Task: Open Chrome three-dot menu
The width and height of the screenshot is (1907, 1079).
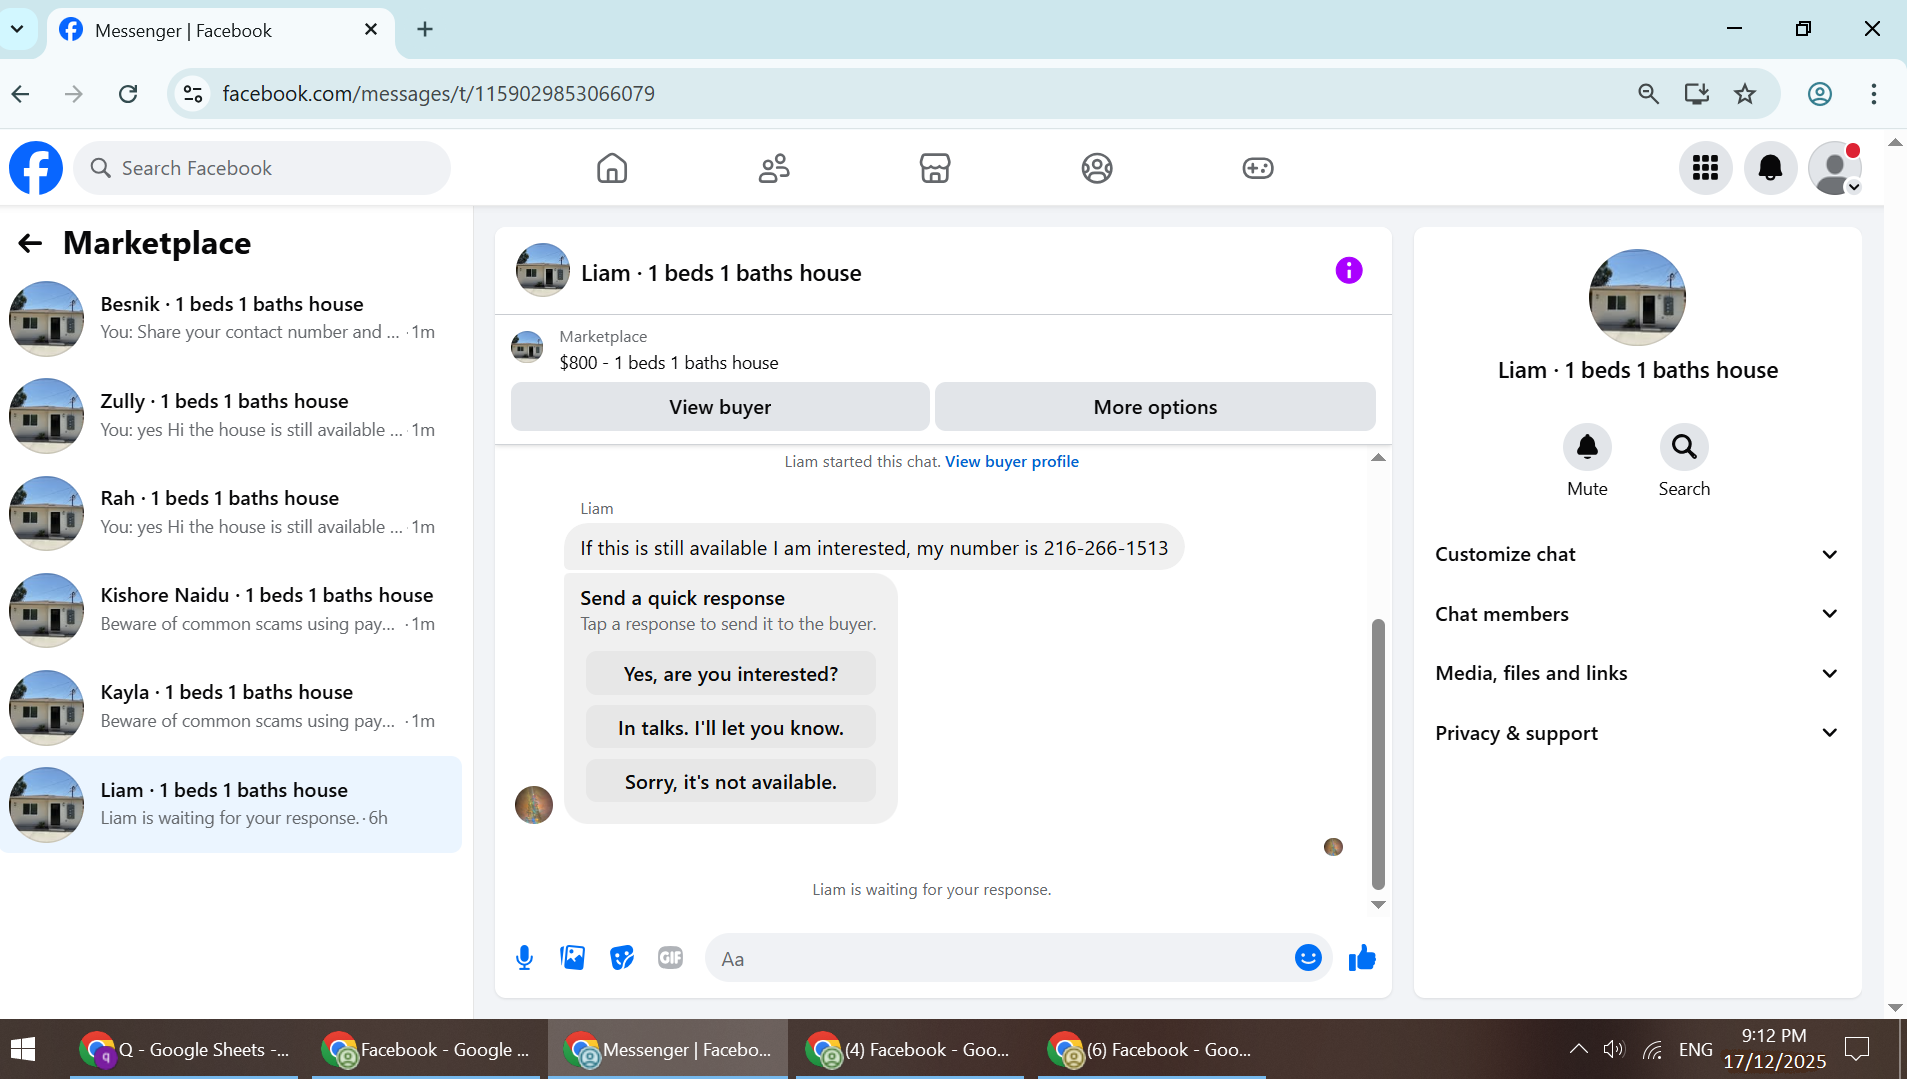Action: click(x=1874, y=94)
